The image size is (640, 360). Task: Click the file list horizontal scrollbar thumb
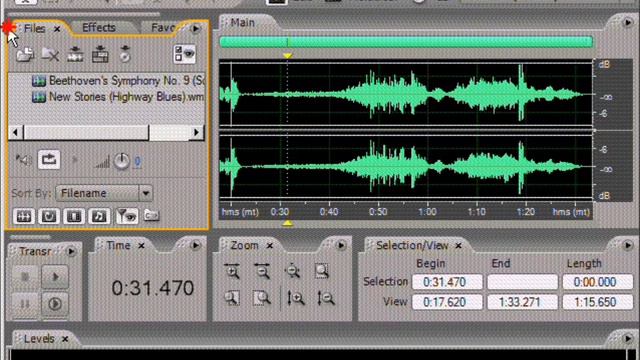pos(86,132)
